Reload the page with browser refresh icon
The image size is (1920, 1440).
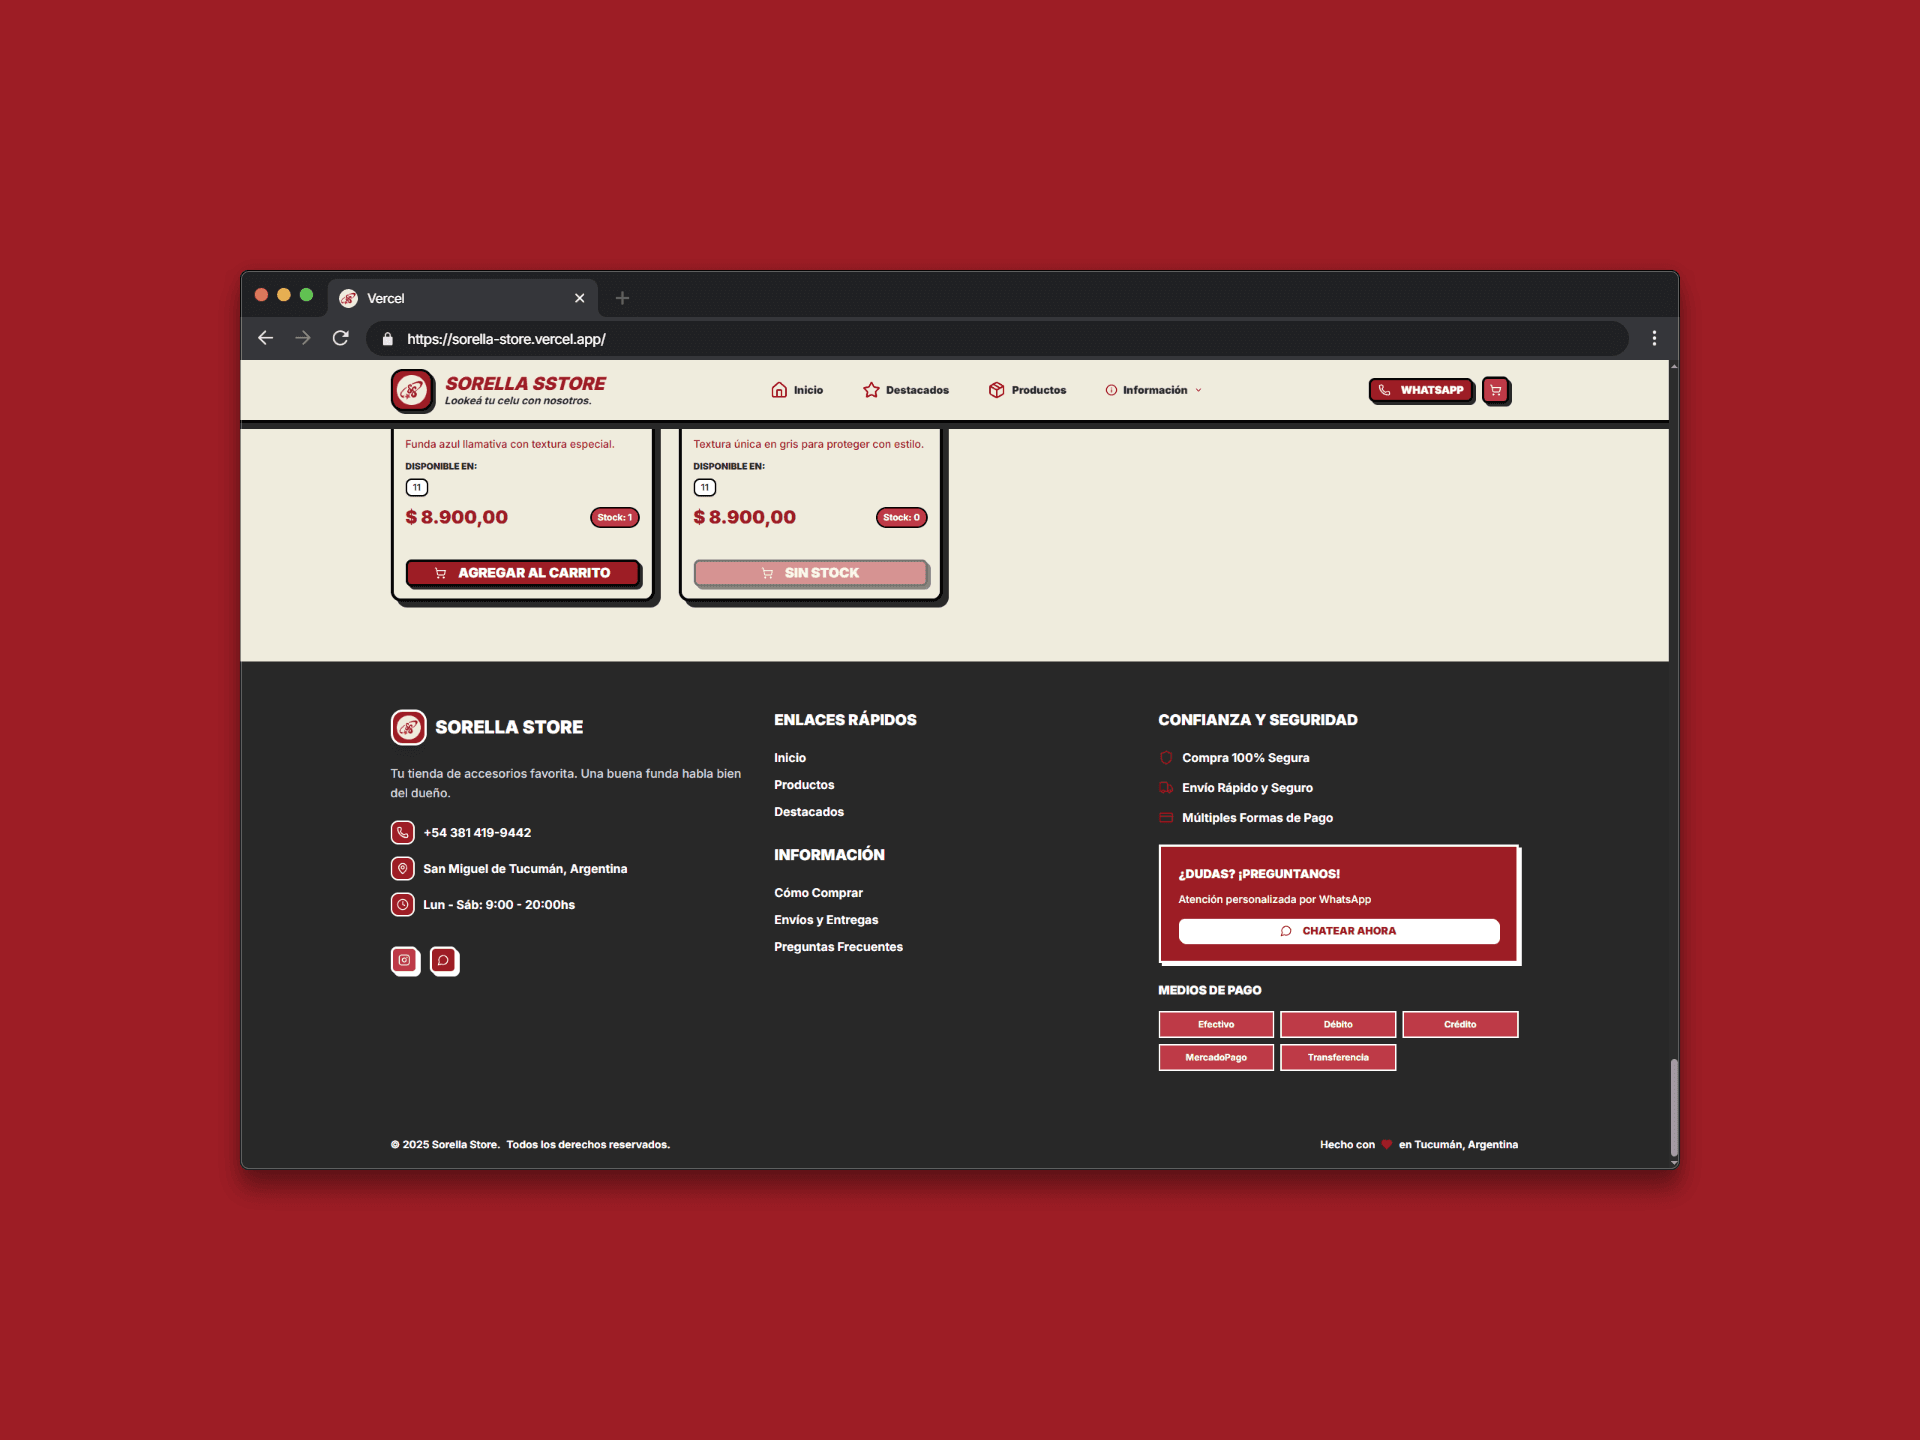[341, 338]
